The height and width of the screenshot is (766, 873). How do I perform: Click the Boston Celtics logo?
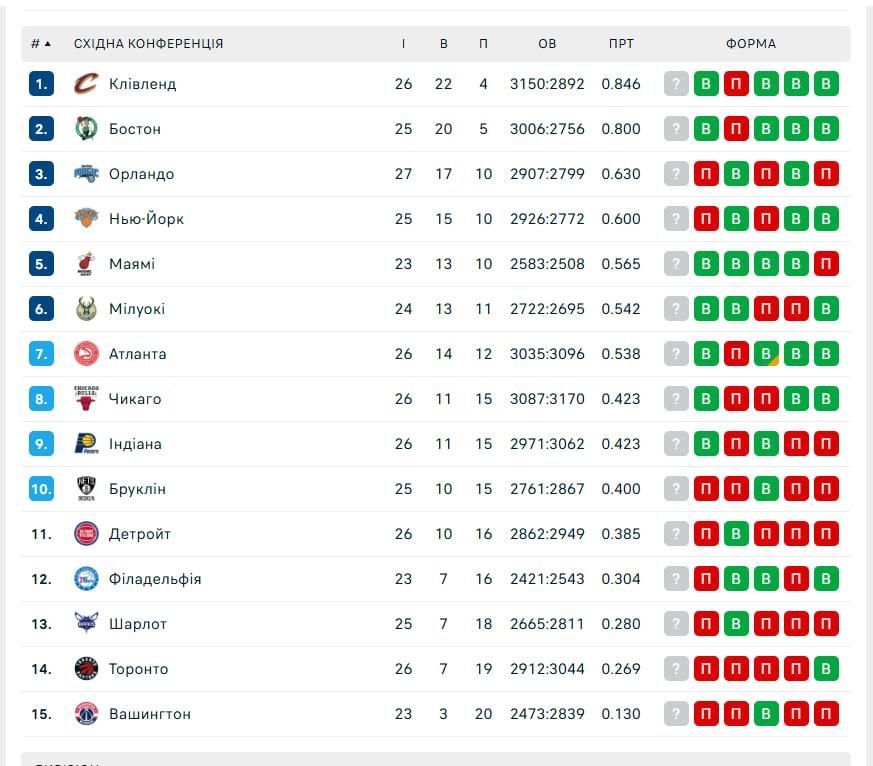(86, 129)
